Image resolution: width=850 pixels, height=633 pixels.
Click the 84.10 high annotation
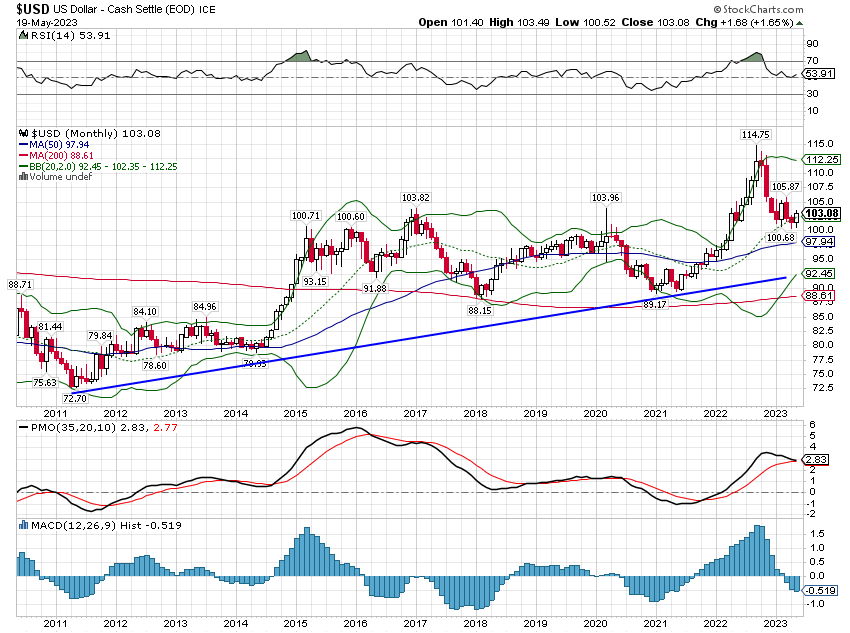(x=145, y=311)
